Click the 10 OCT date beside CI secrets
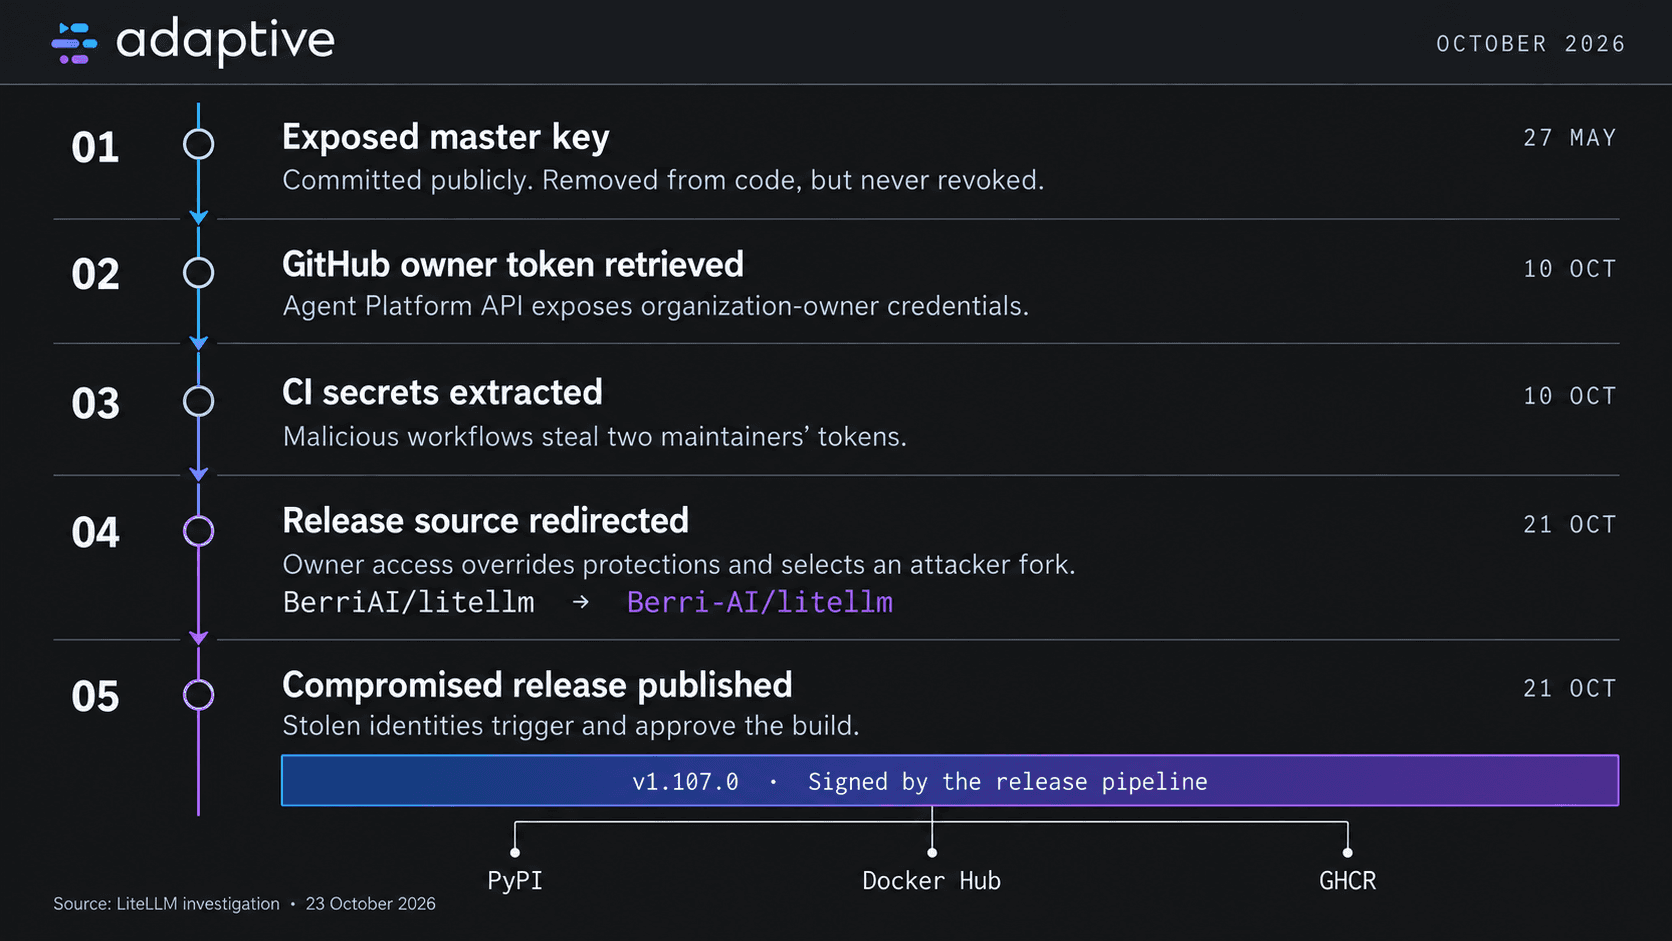1672x941 pixels. click(1570, 396)
